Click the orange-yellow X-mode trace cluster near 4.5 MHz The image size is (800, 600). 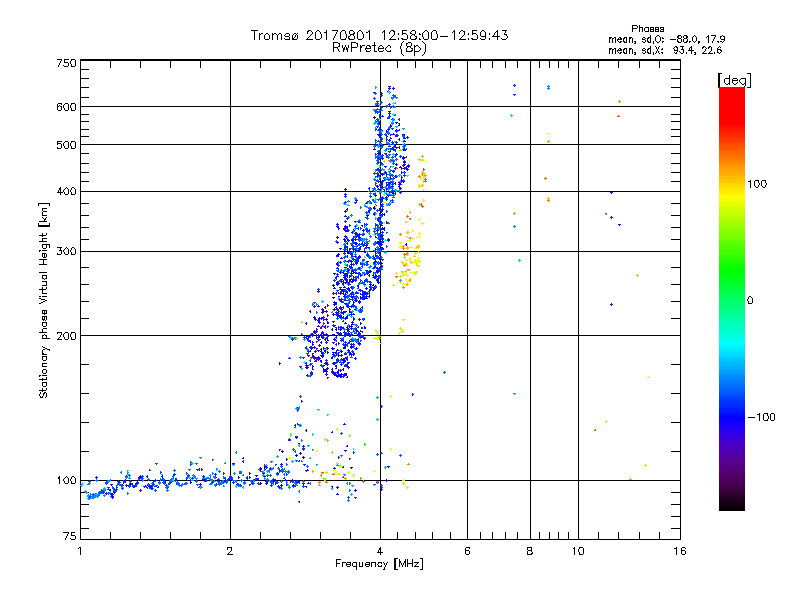click(409, 250)
